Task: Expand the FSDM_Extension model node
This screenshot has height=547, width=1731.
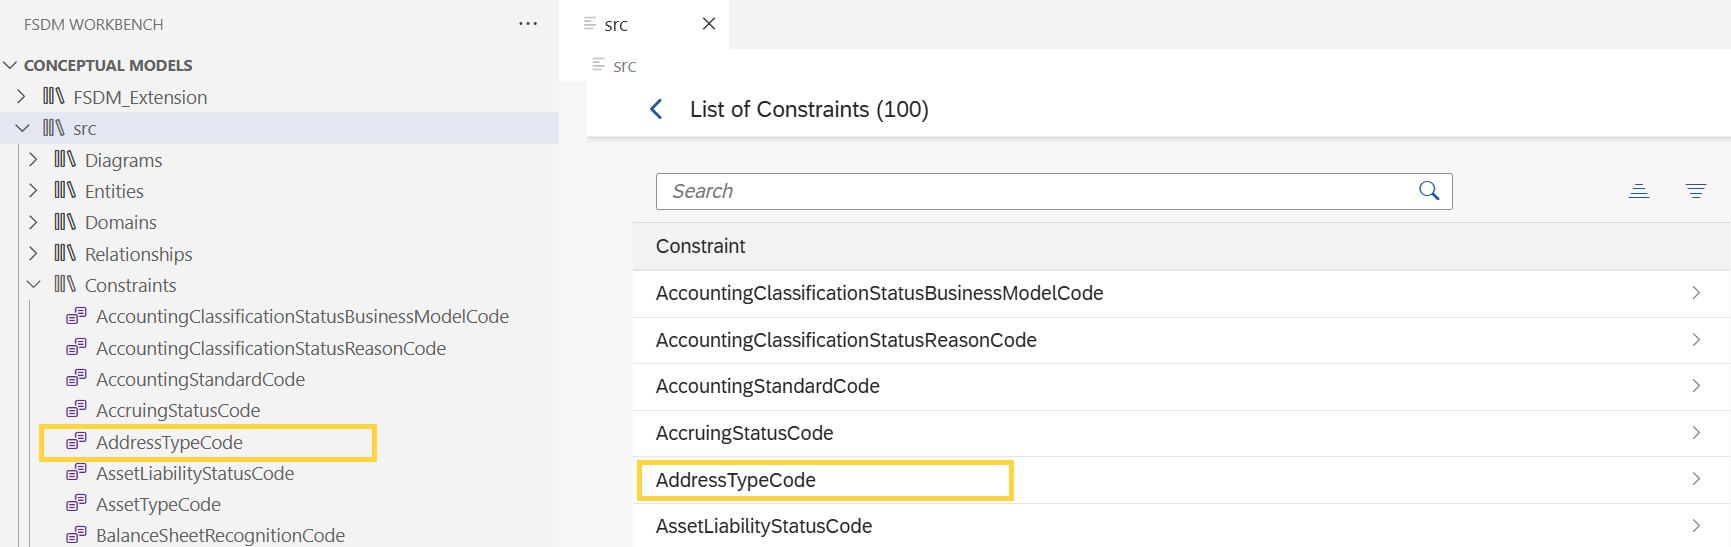Action: (x=22, y=97)
